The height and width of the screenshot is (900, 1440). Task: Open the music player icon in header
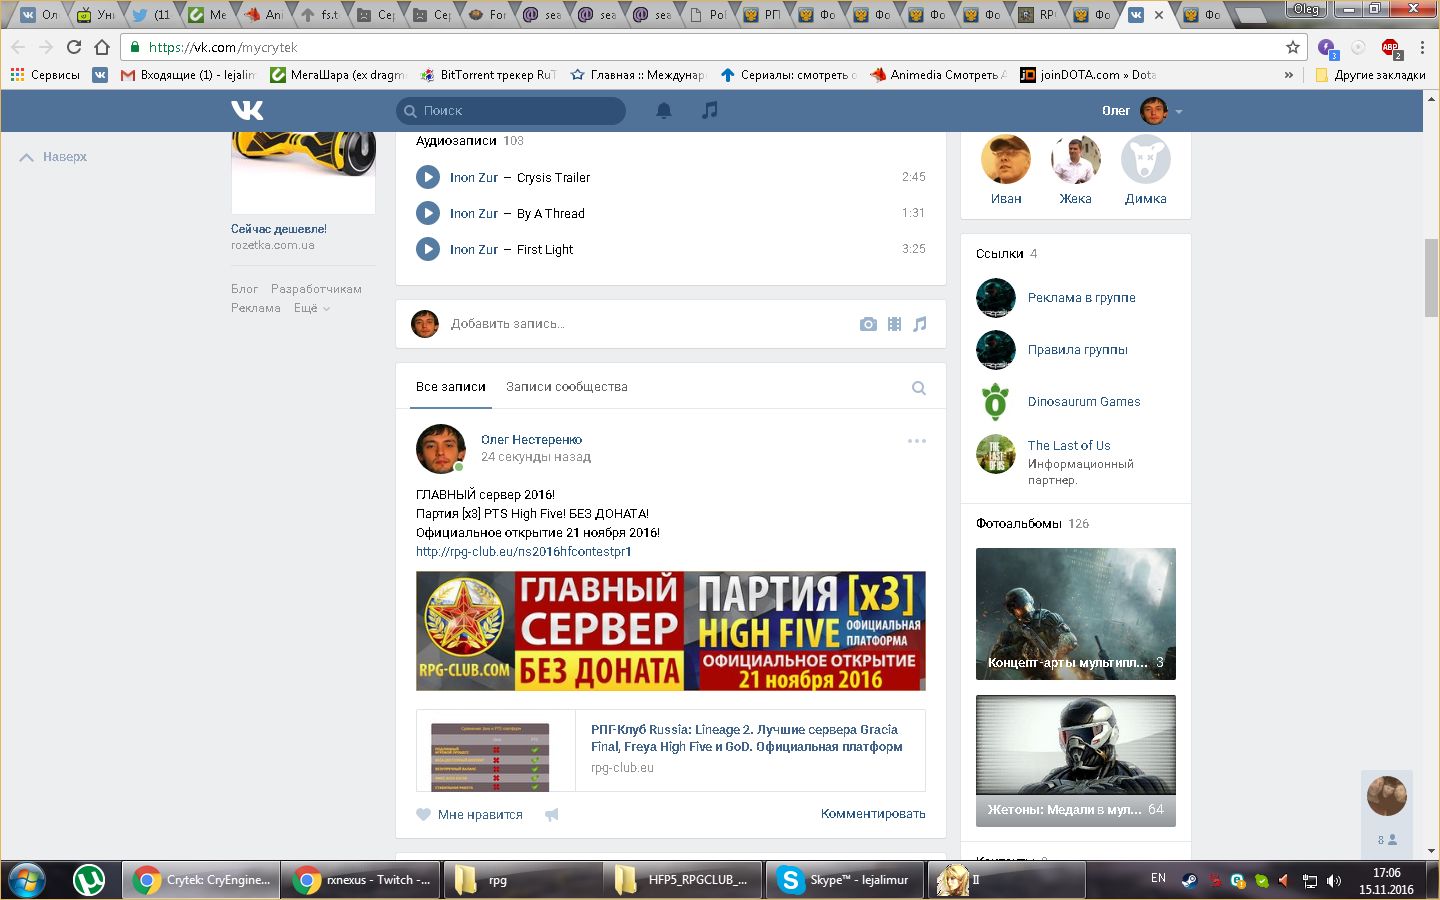[710, 111]
